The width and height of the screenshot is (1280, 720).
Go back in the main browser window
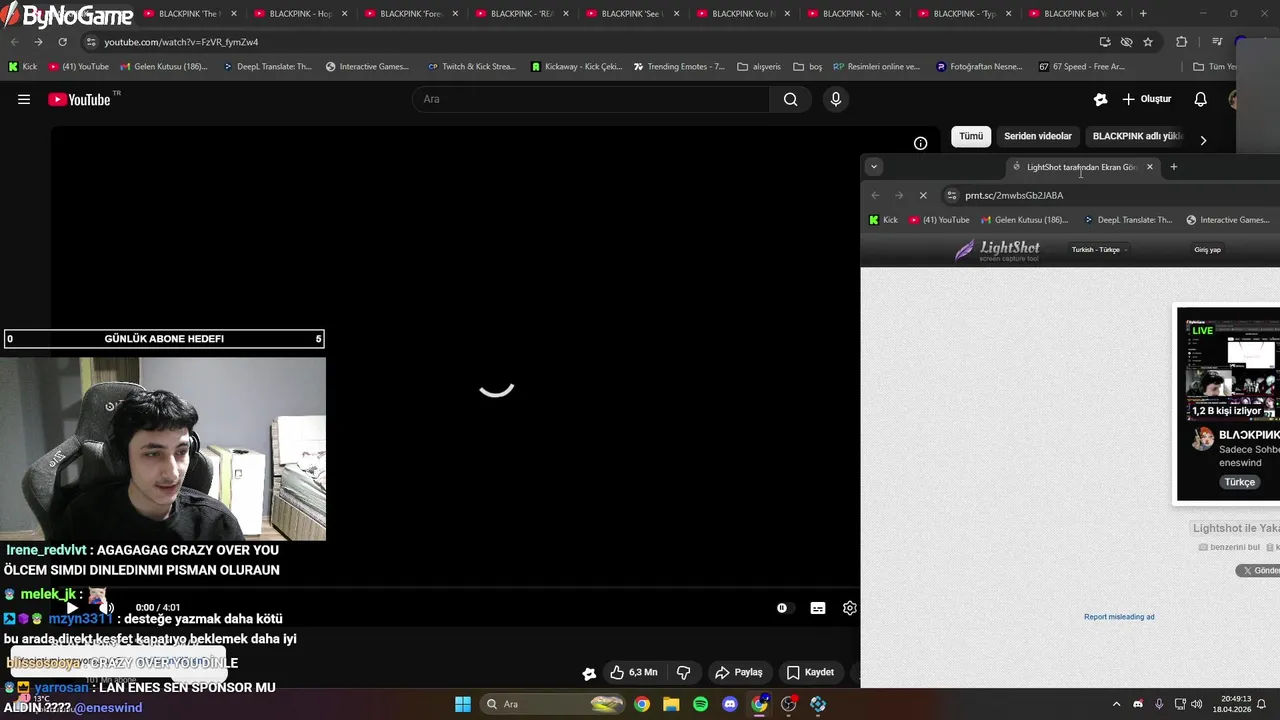pos(14,42)
